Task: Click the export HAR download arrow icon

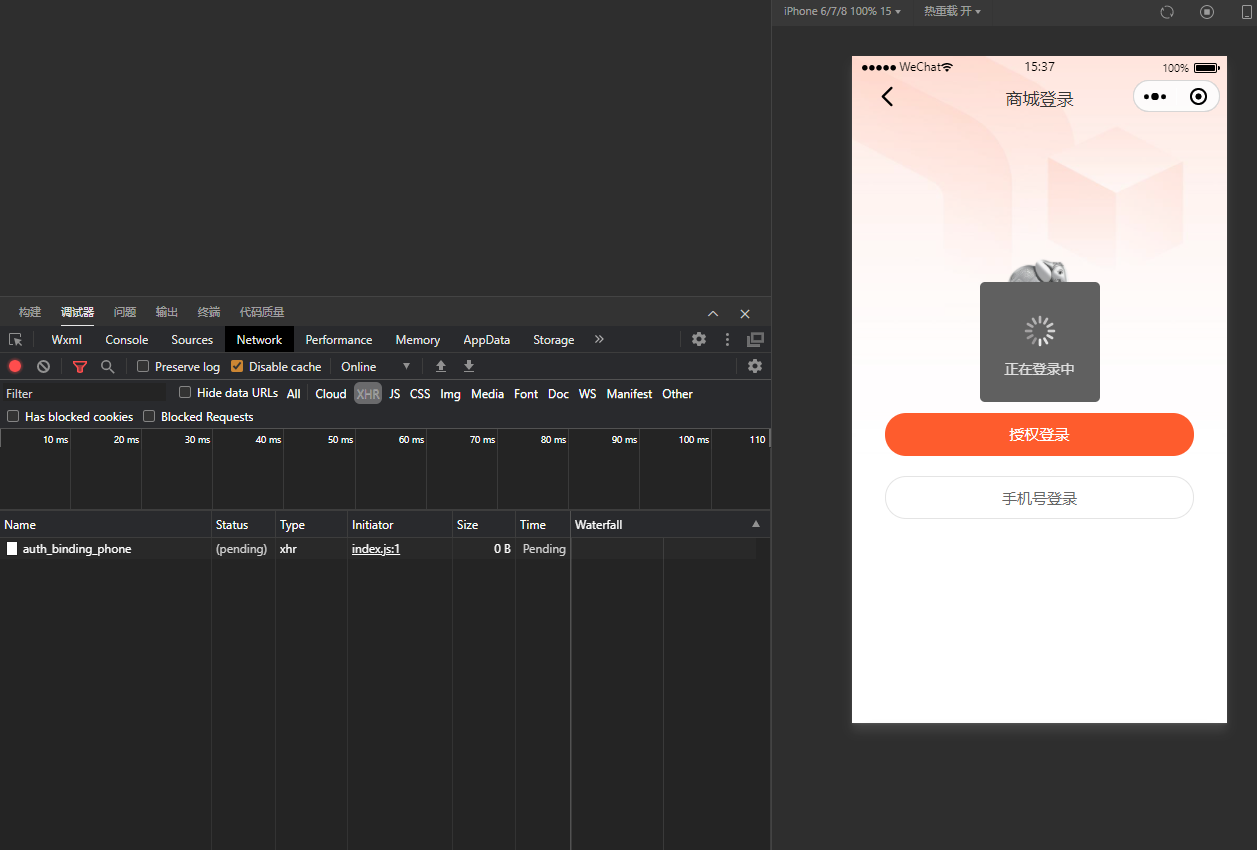Action: pyautogui.click(x=469, y=366)
